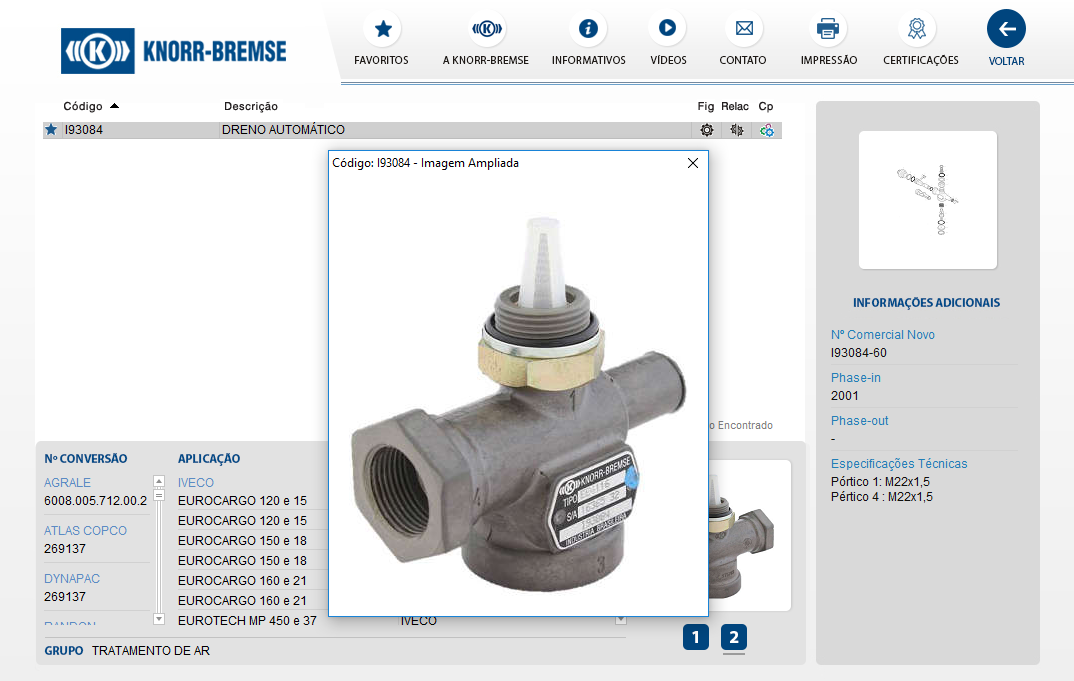Image resolution: width=1074 pixels, height=681 pixels.
Task: Close the Imagem Ampliada popup
Action: tap(693, 163)
